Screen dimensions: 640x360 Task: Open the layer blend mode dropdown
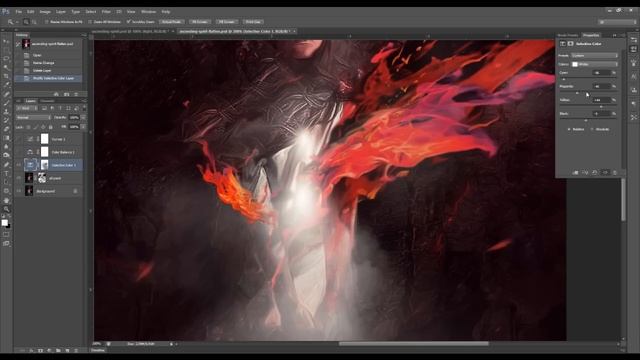(x=33, y=117)
